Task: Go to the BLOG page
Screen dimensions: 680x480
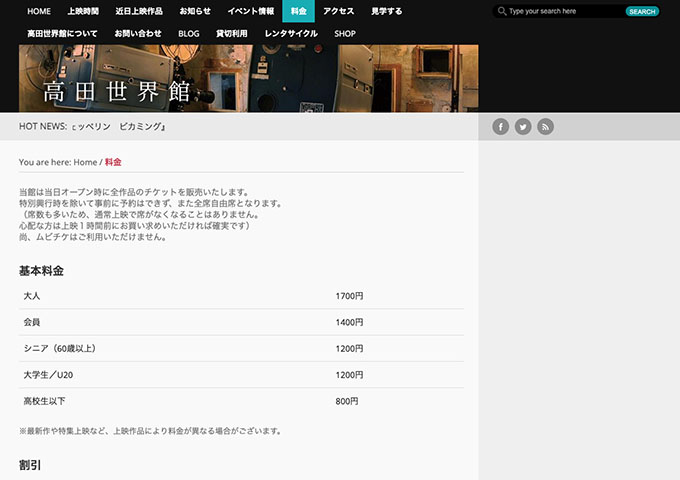Action: pos(188,33)
